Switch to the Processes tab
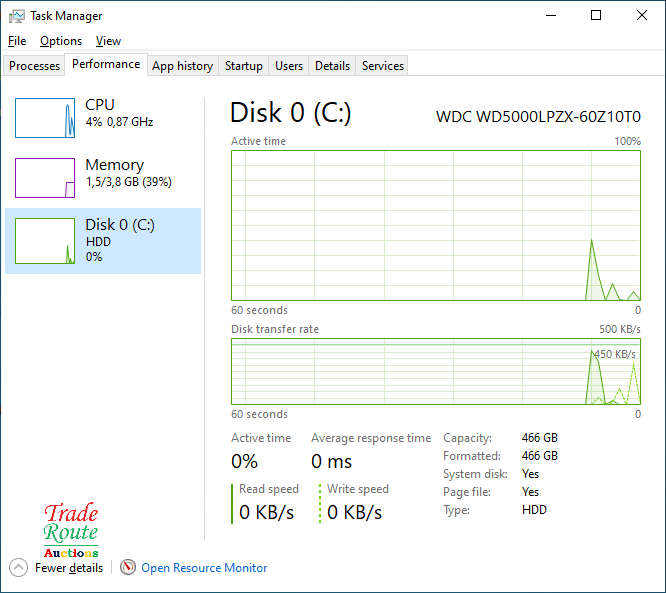Image resolution: width=666 pixels, height=593 pixels. coord(35,66)
